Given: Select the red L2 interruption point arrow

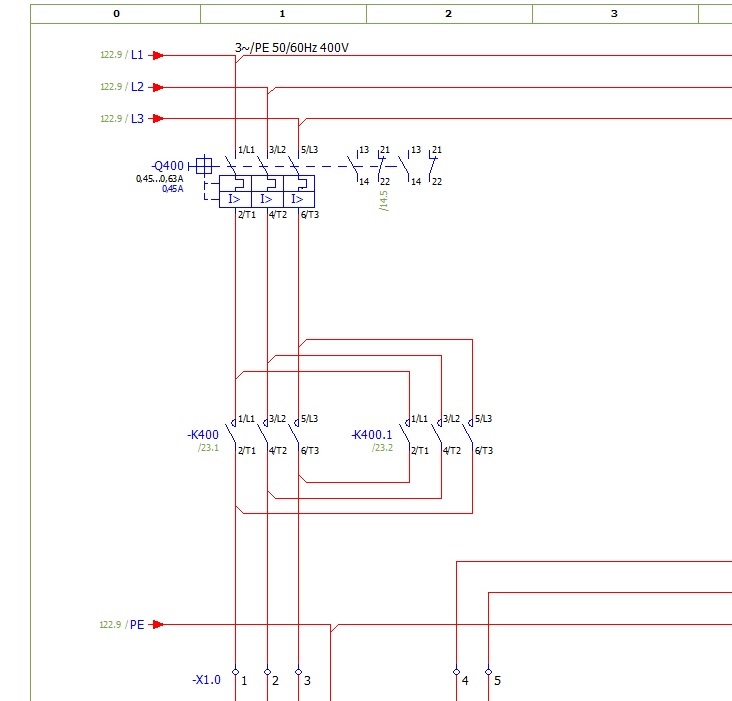Looking at the screenshot, I should tap(158, 87).
